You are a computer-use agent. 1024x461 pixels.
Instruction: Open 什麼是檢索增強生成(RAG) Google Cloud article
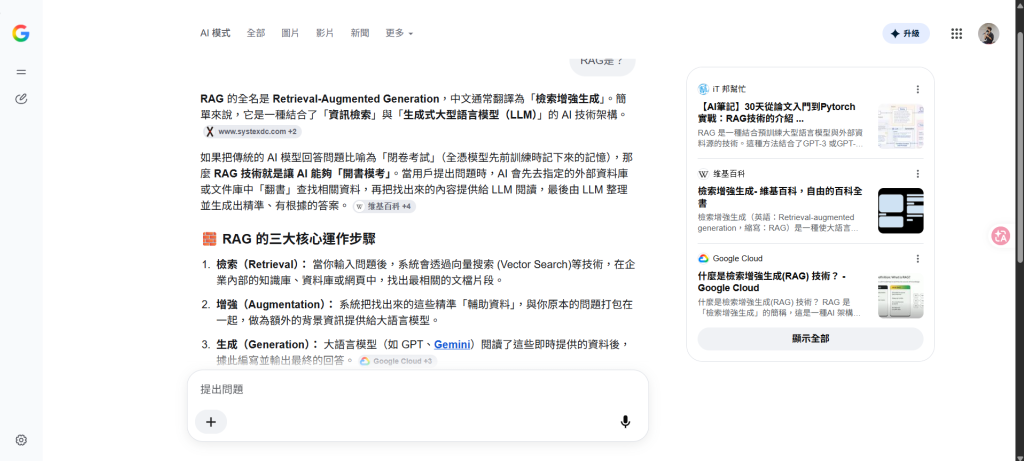772,282
